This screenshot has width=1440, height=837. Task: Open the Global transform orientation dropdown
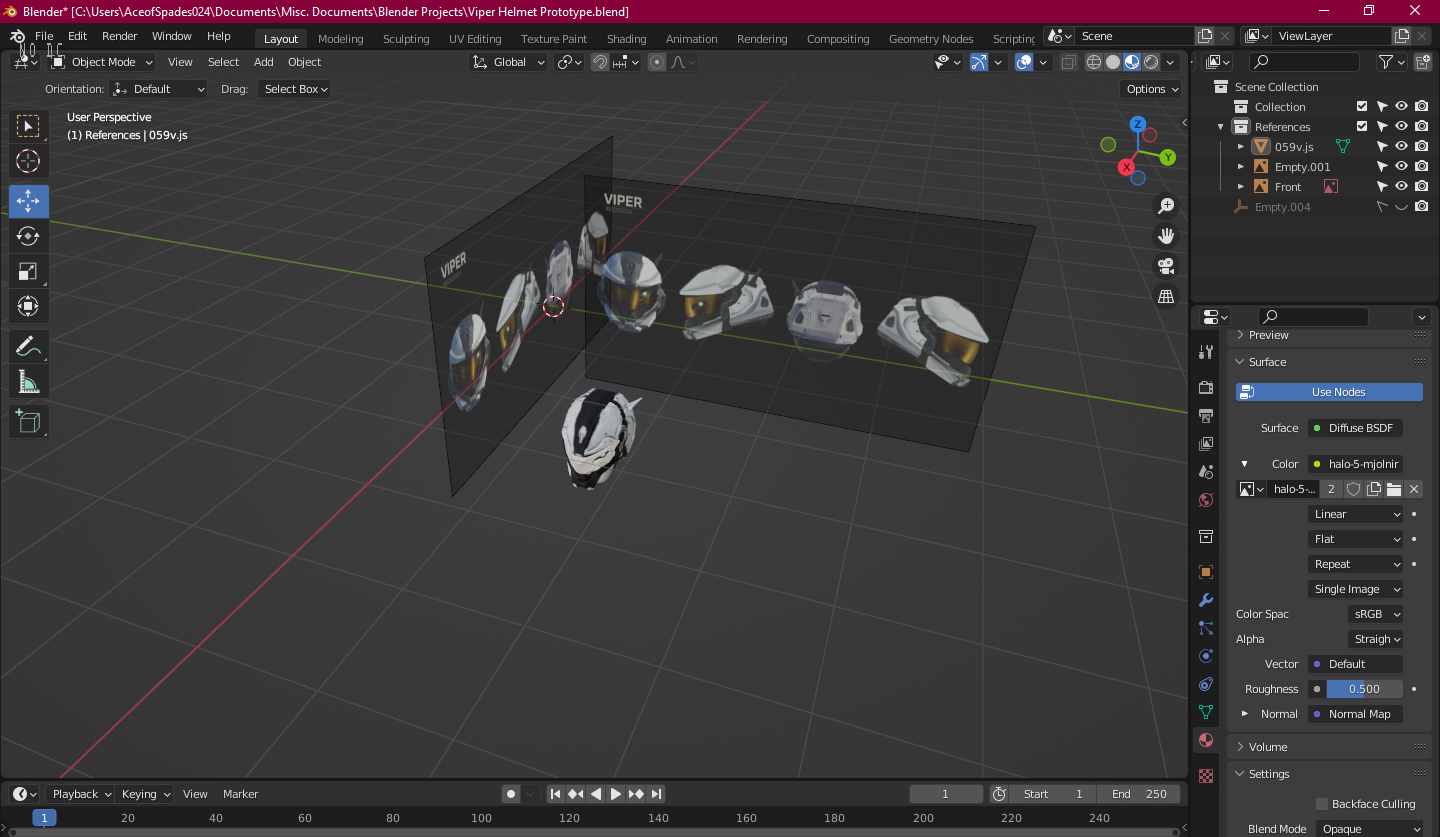(509, 62)
